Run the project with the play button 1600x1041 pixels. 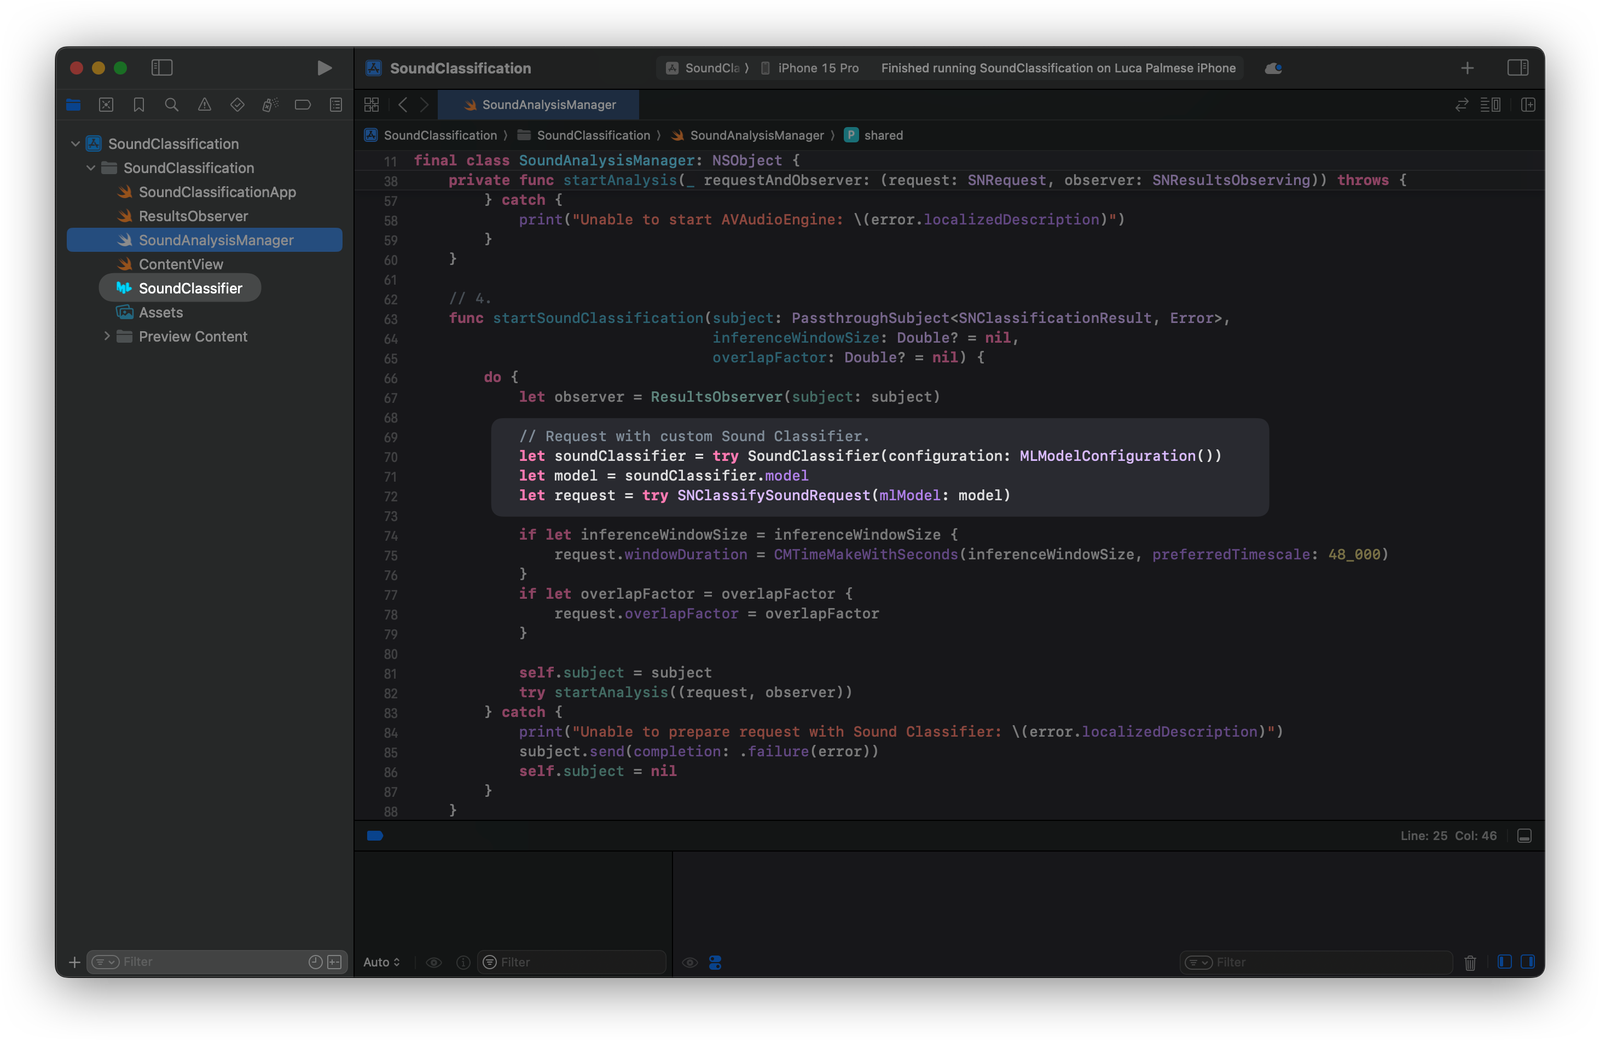pyautogui.click(x=324, y=68)
